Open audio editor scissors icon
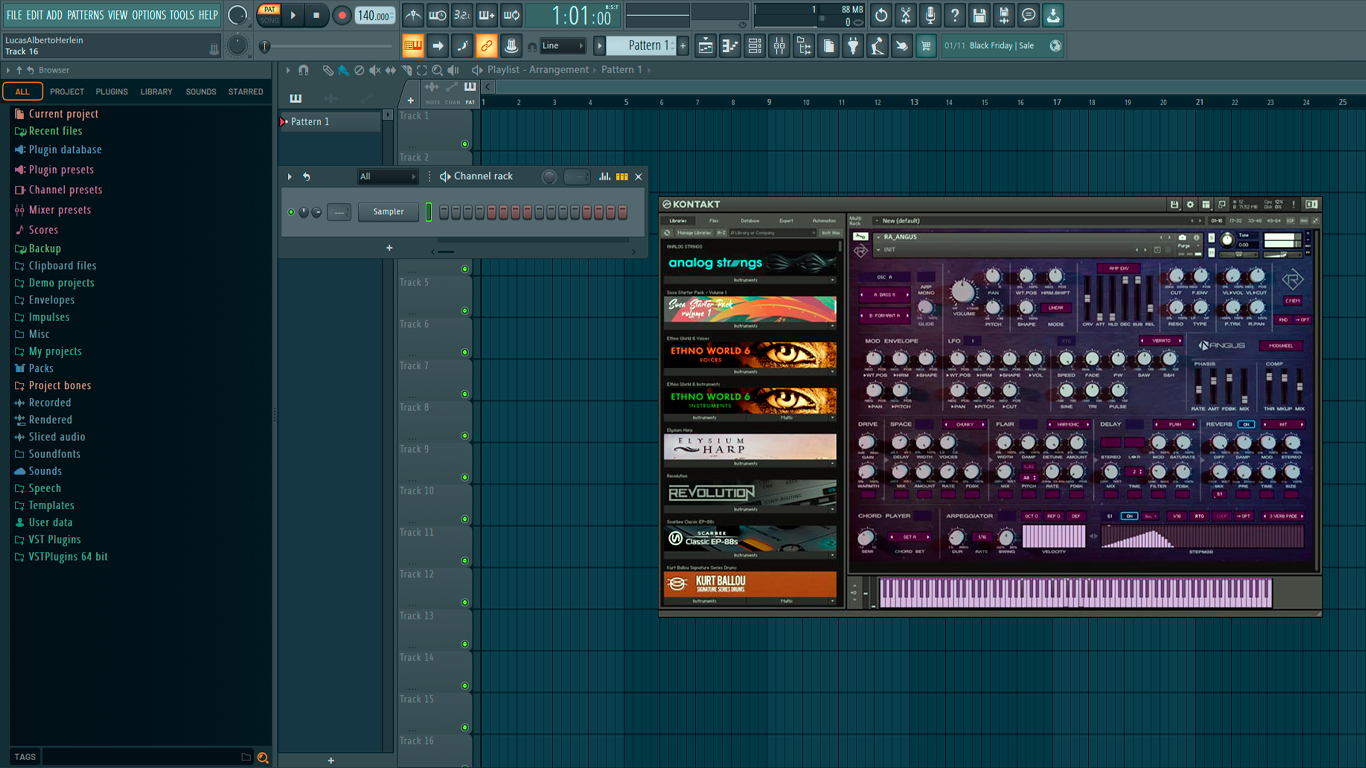Image resolution: width=1366 pixels, height=768 pixels. (x=905, y=16)
